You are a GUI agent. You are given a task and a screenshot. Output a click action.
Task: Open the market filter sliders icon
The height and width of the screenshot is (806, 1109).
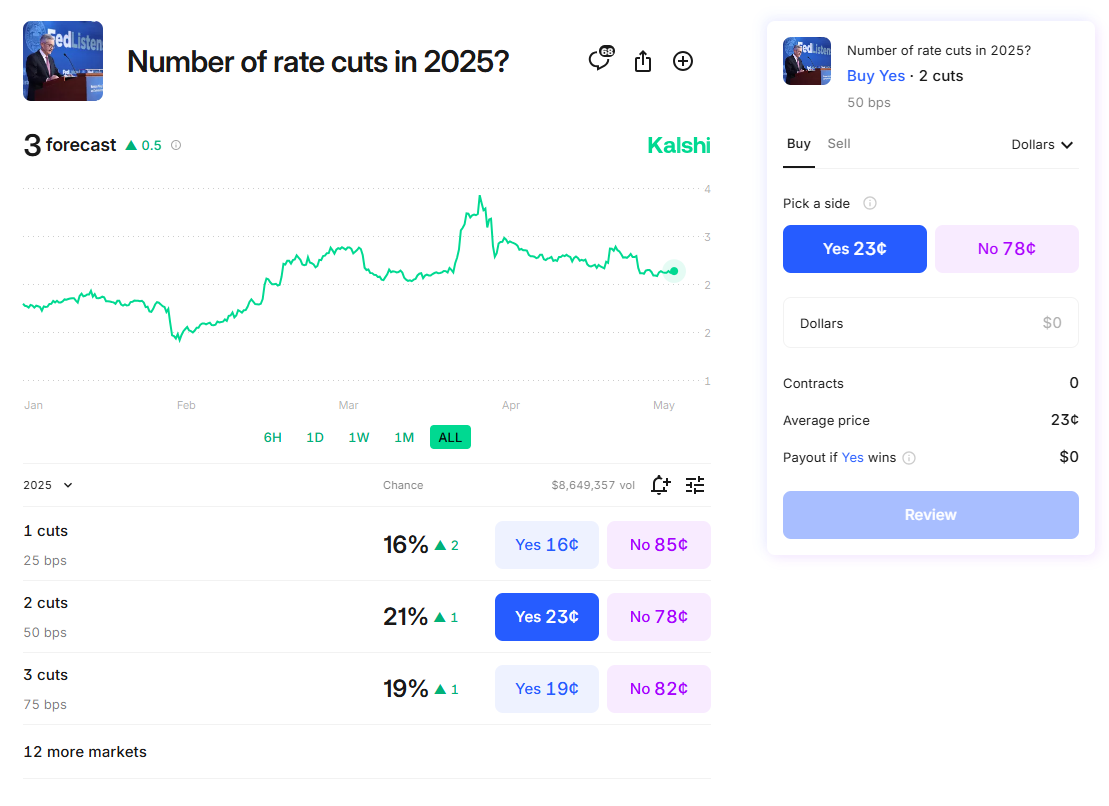[x=695, y=485]
